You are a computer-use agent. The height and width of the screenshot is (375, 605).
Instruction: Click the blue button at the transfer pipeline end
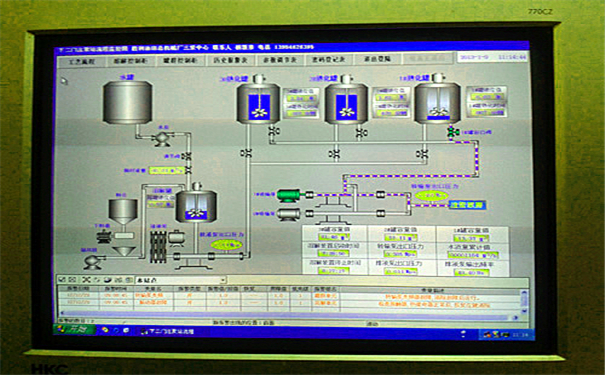pyautogui.click(x=467, y=205)
